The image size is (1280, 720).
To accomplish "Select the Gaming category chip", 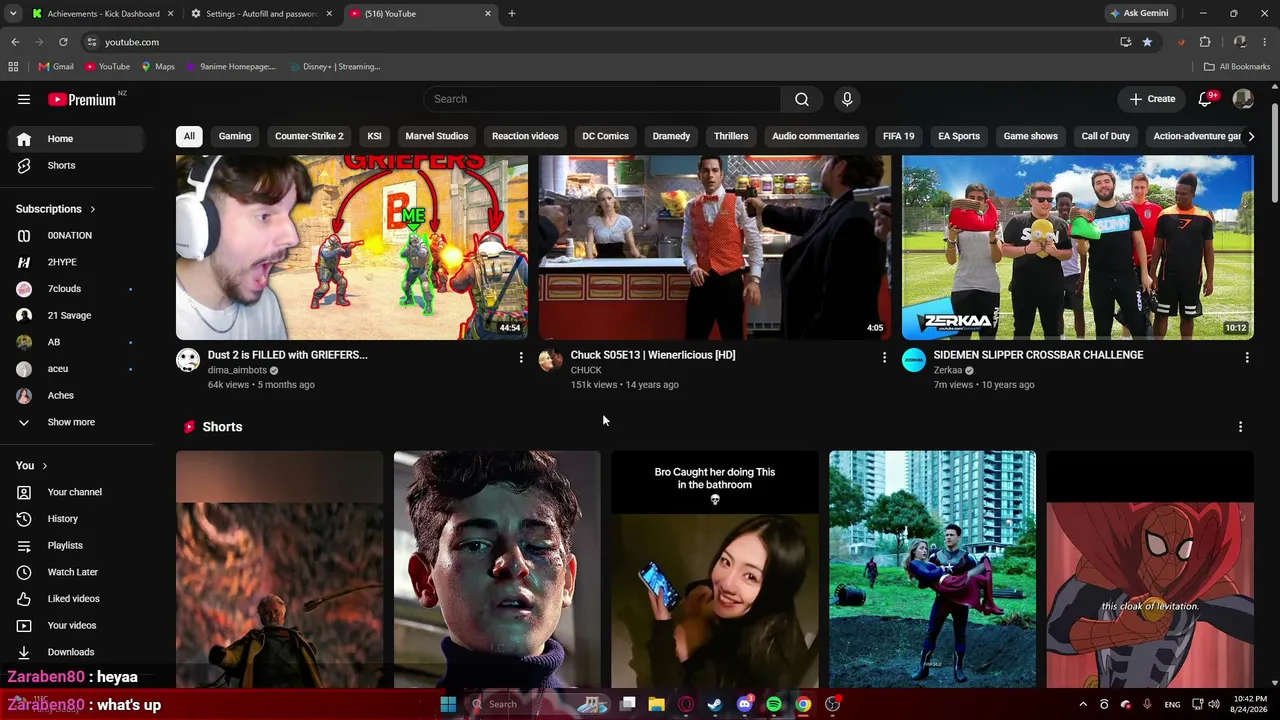I will click(x=235, y=136).
